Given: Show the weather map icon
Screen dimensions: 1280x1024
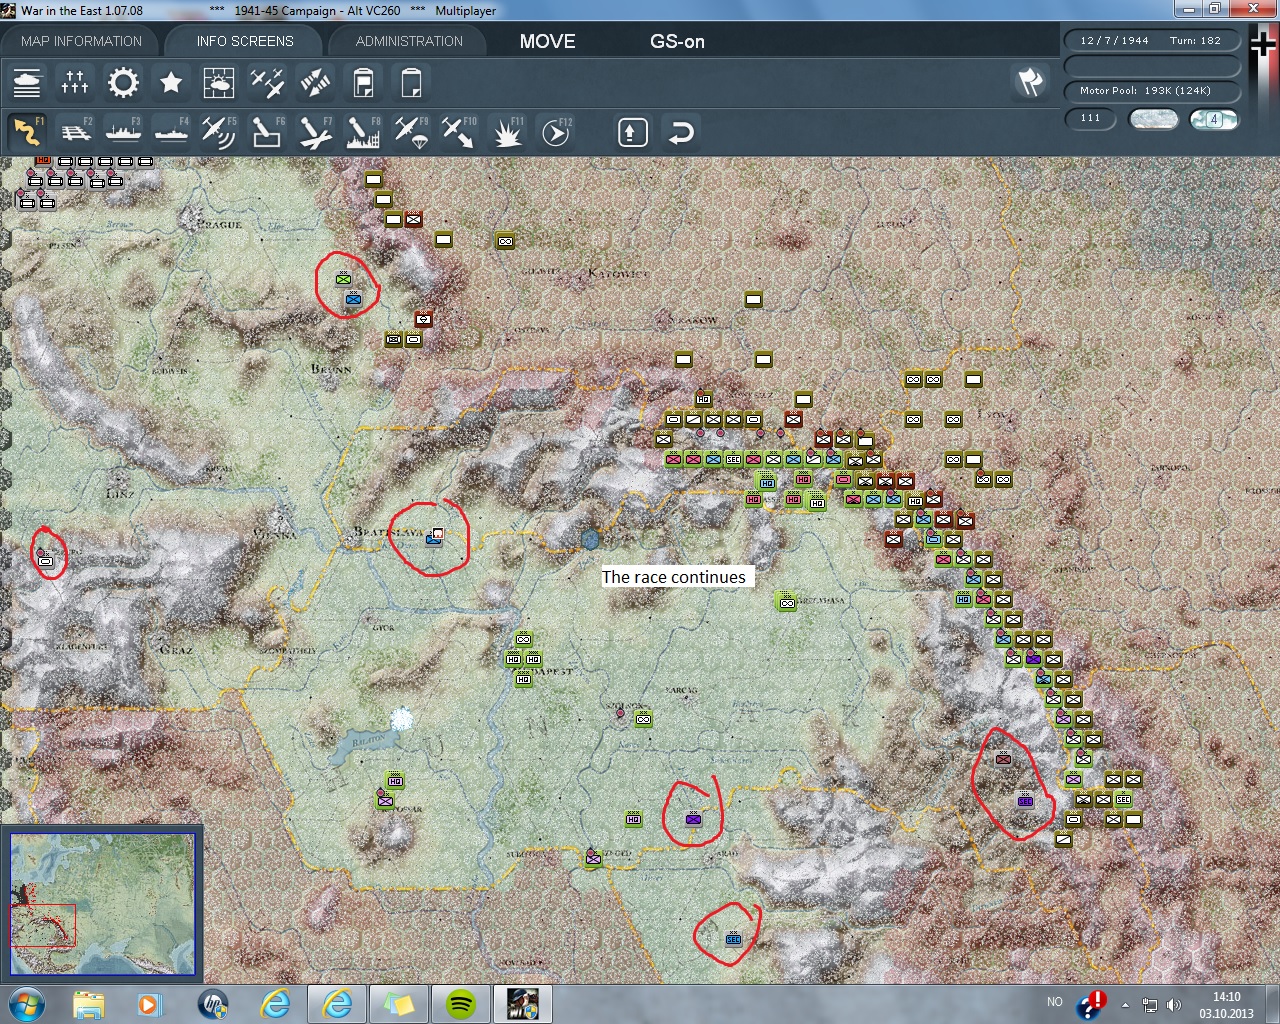Looking at the screenshot, I should coord(219,82).
